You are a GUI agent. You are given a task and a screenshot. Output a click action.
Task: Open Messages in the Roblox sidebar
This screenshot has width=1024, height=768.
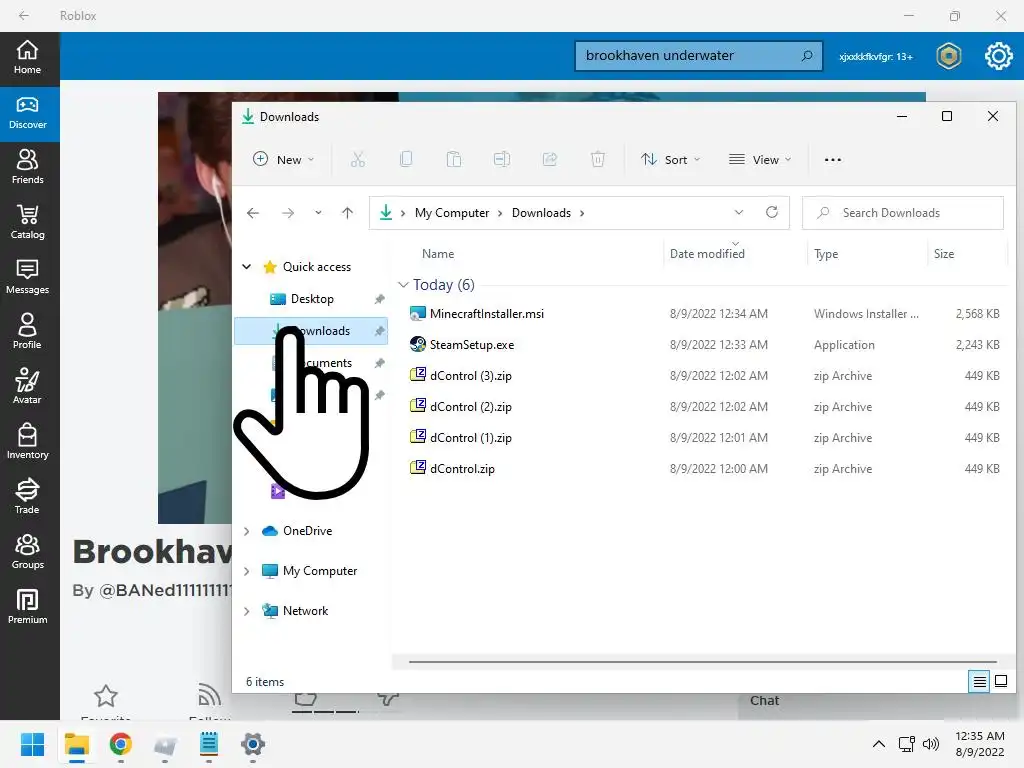tap(27, 277)
